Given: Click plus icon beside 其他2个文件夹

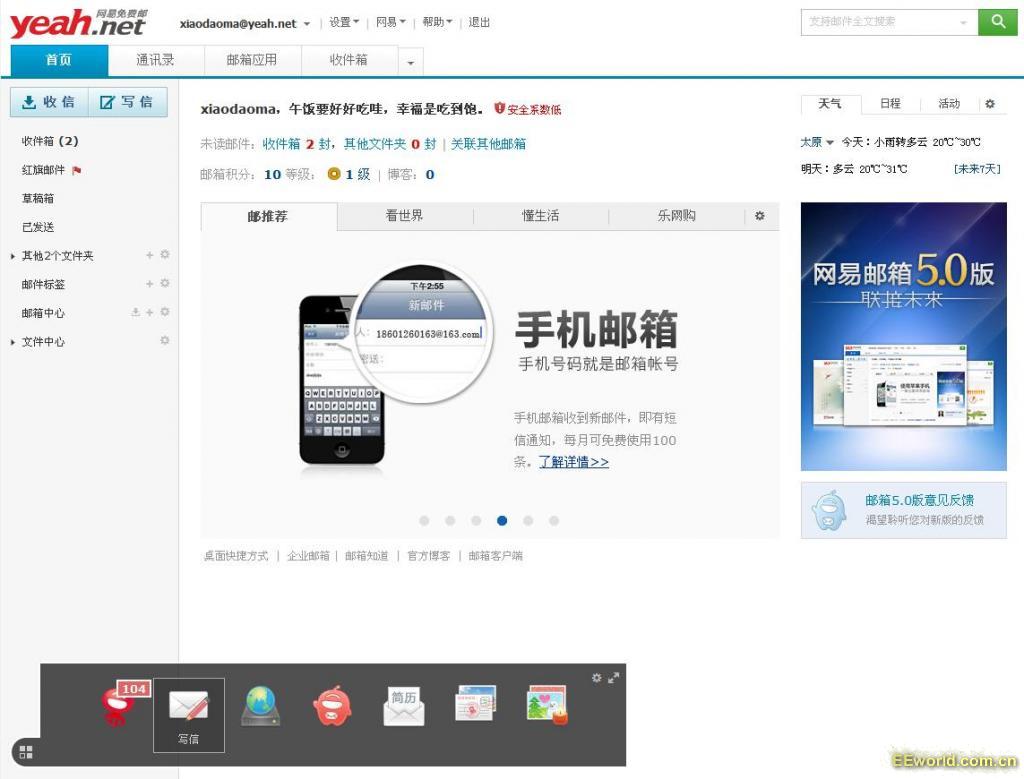Looking at the screenshot, I should 150,255.
